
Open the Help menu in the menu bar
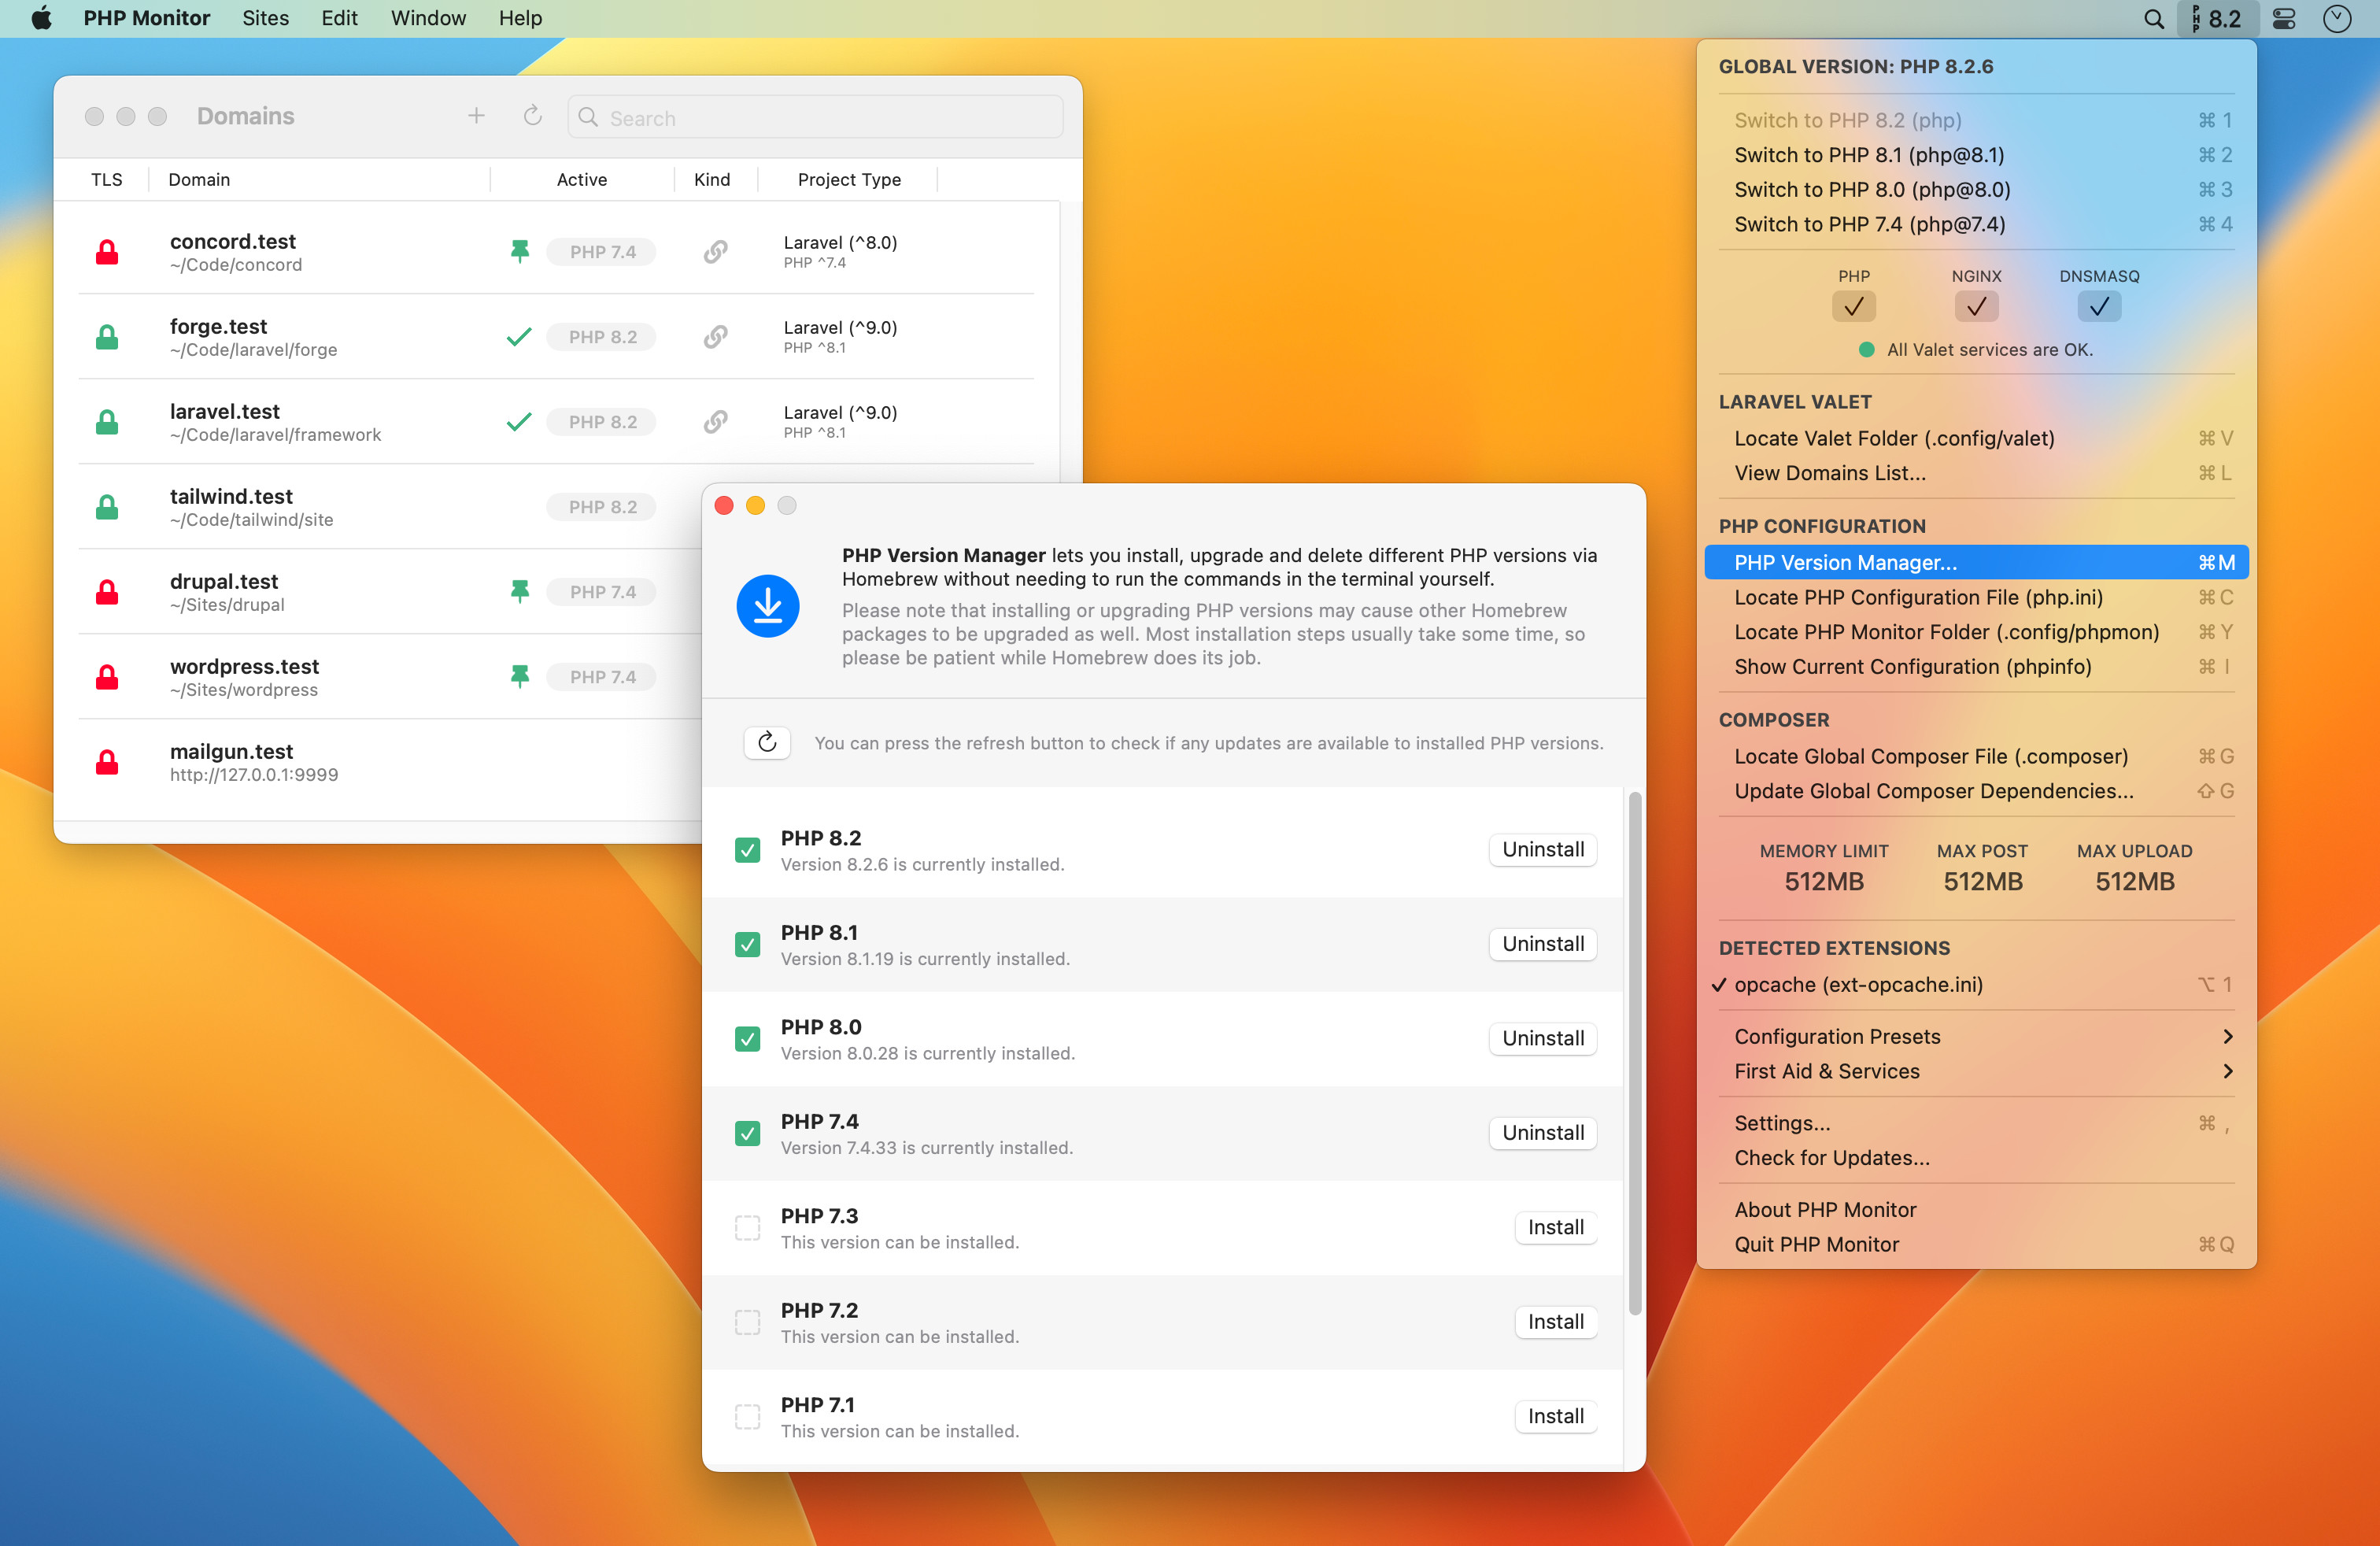tap(520, 18)
